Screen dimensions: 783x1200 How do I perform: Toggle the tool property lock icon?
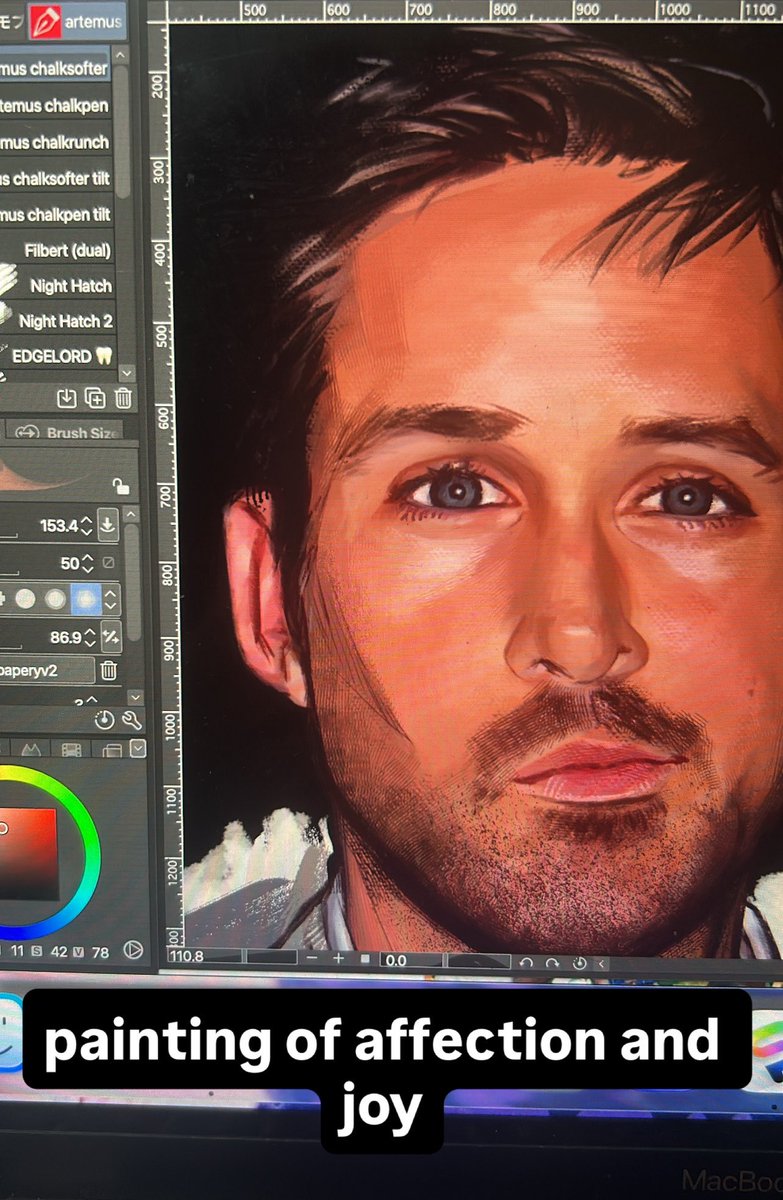coord(121,487)
